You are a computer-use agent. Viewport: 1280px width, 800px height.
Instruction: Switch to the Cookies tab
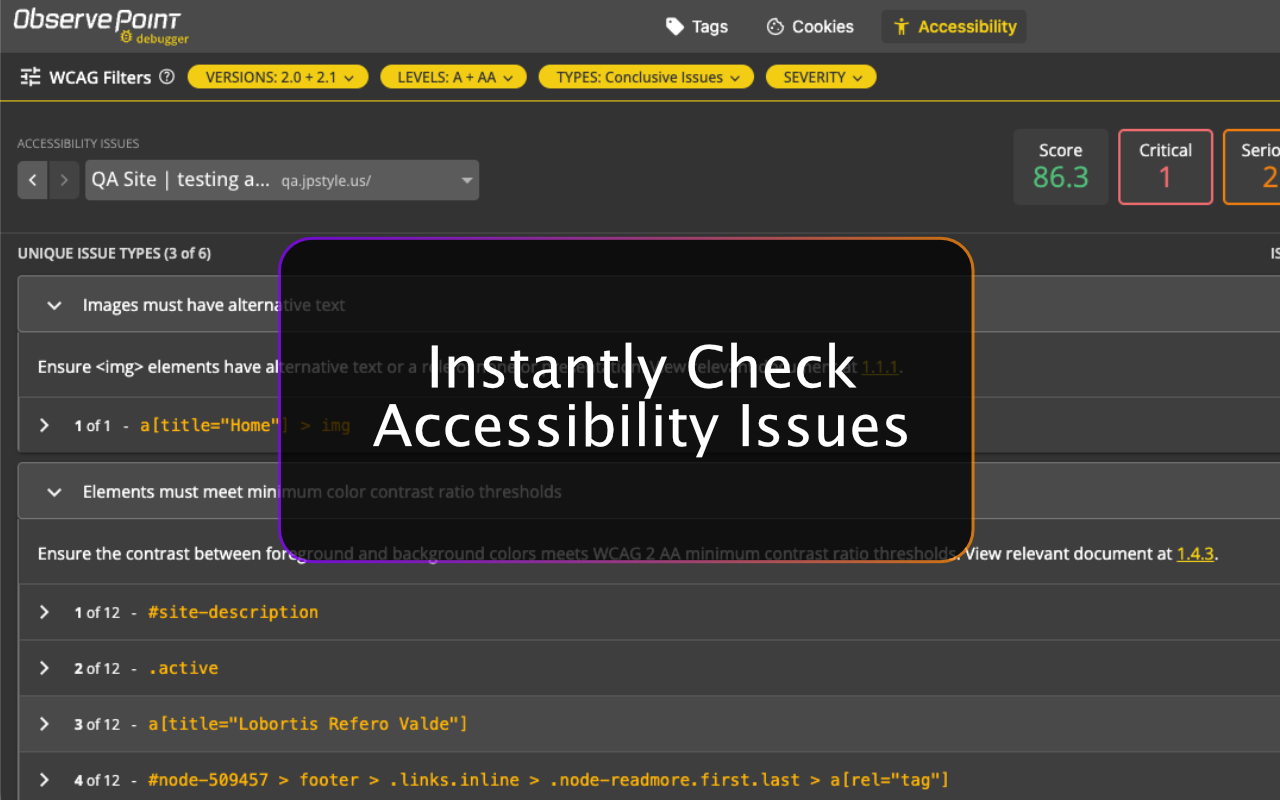click(810, 27)
